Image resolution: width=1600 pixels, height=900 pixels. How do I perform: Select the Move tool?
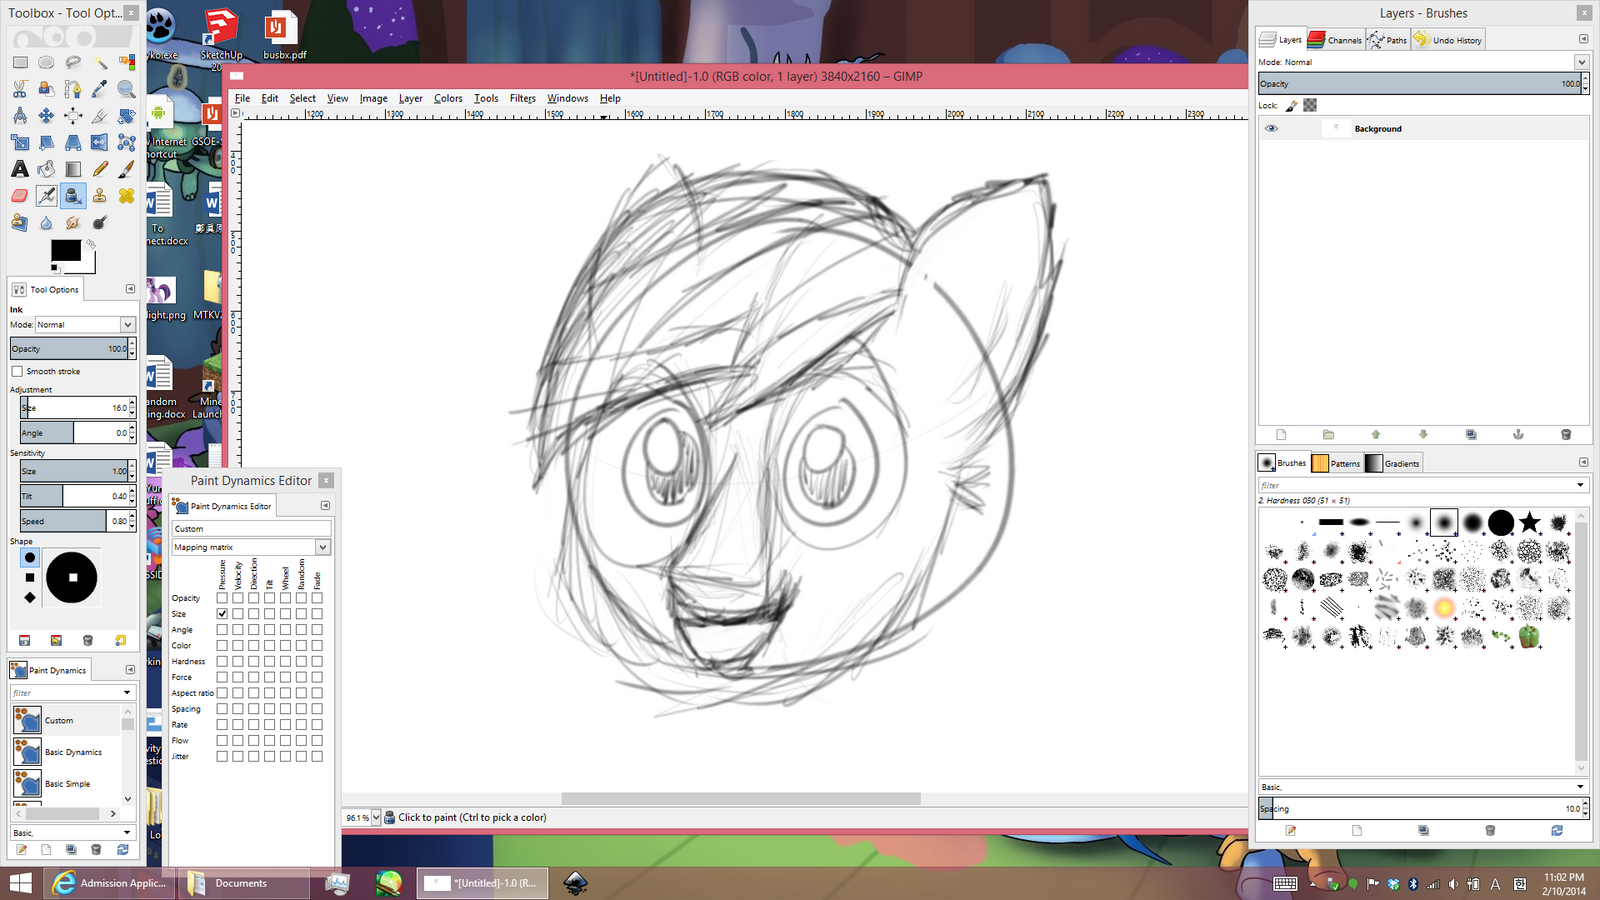click(x=46, y=116)
